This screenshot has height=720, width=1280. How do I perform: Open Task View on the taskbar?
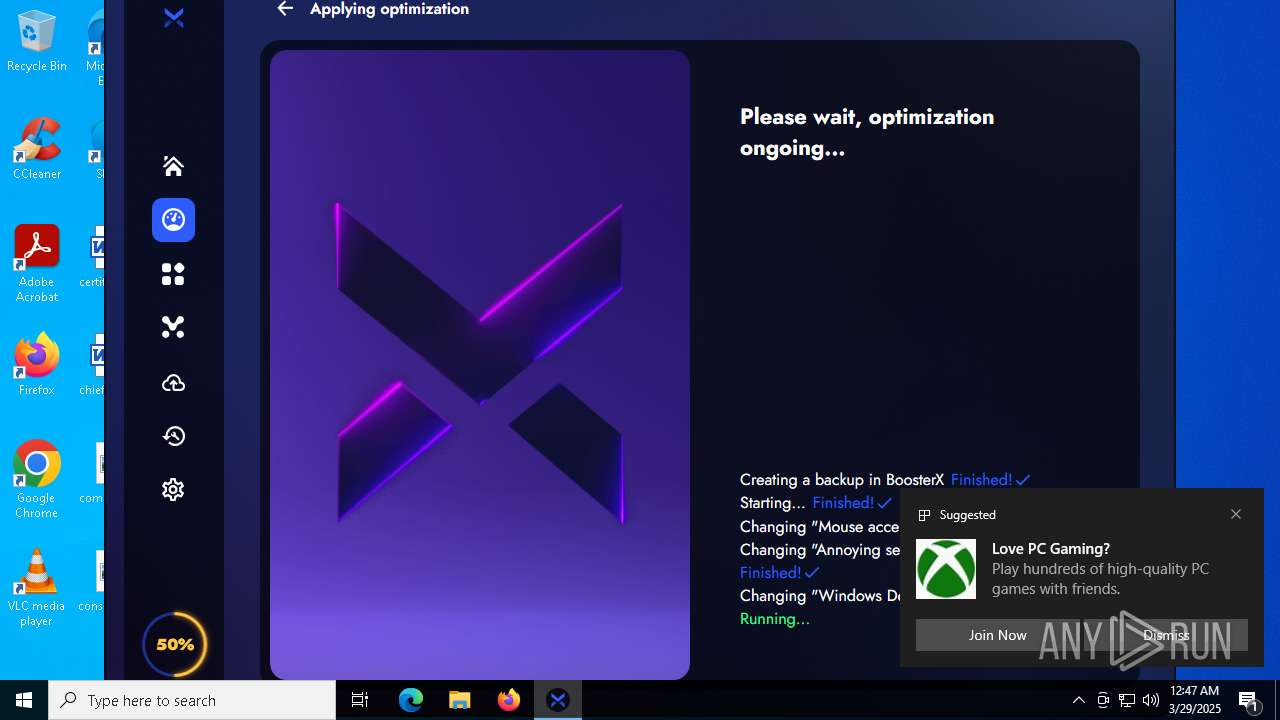point(360,700)
